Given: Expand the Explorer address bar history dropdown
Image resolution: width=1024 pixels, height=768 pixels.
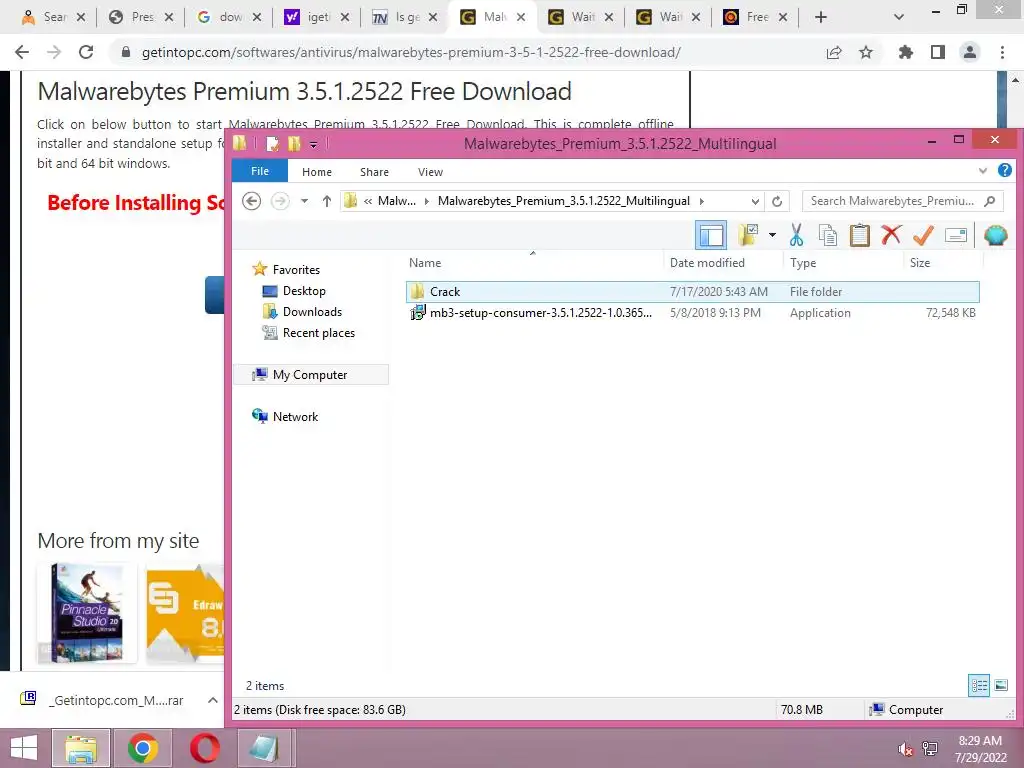Looking at the screenshot, I should tap(755, 201).
